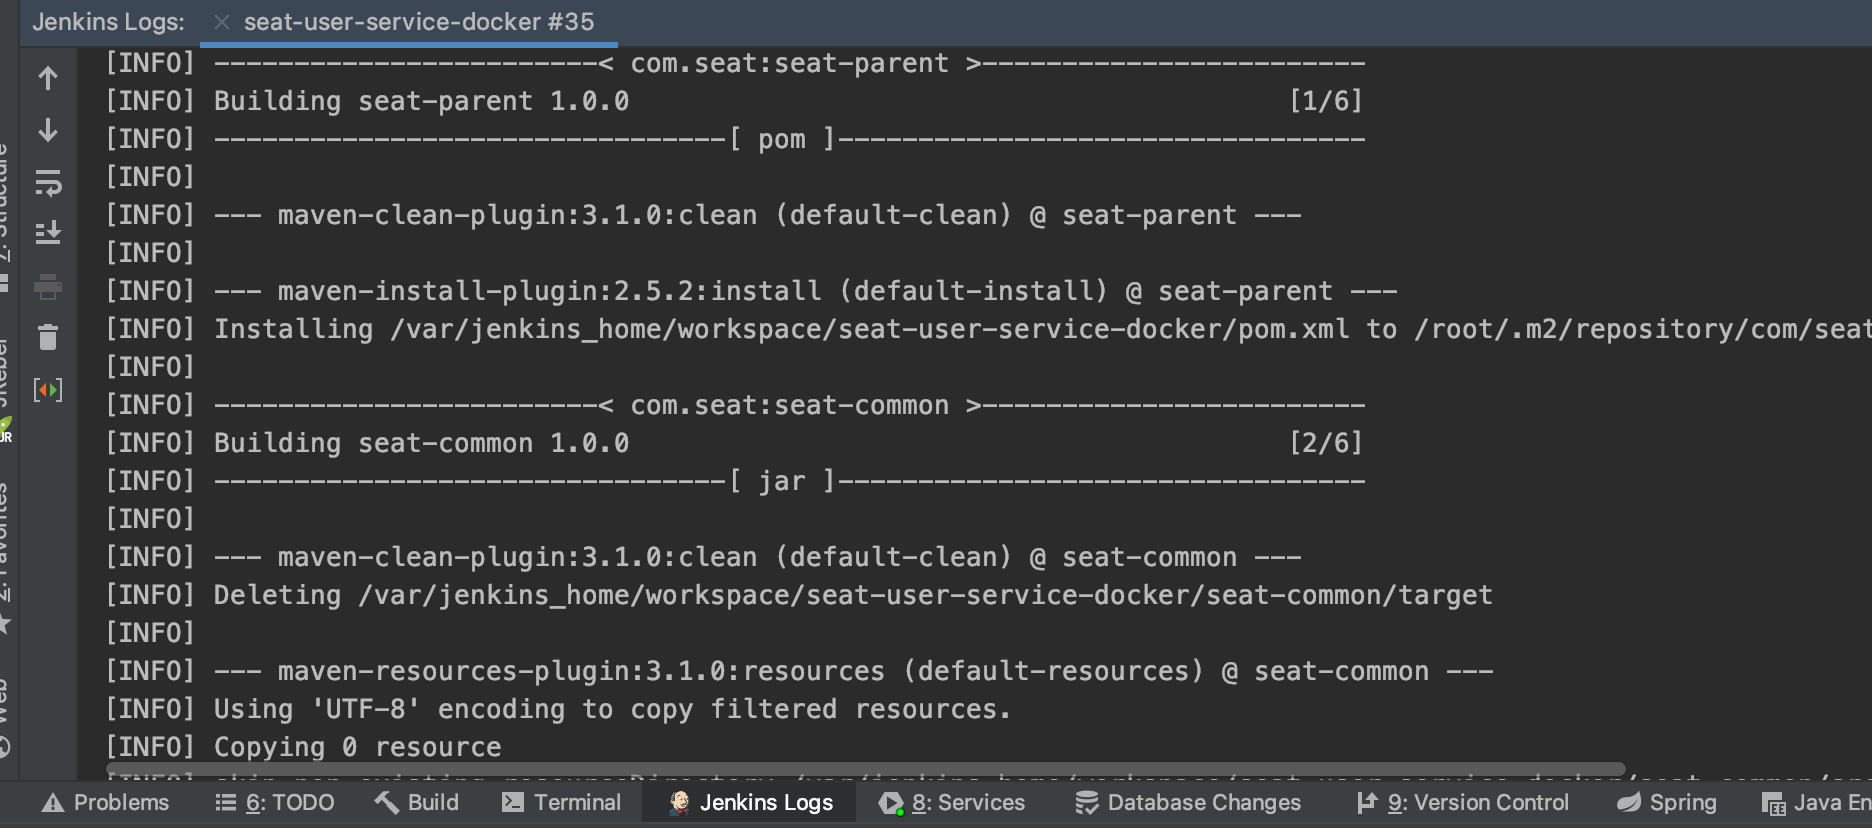Click the 'Jenkins Logs:' panel title
The width and height of the screenshot is (1872, 828).
coord(108,21)
